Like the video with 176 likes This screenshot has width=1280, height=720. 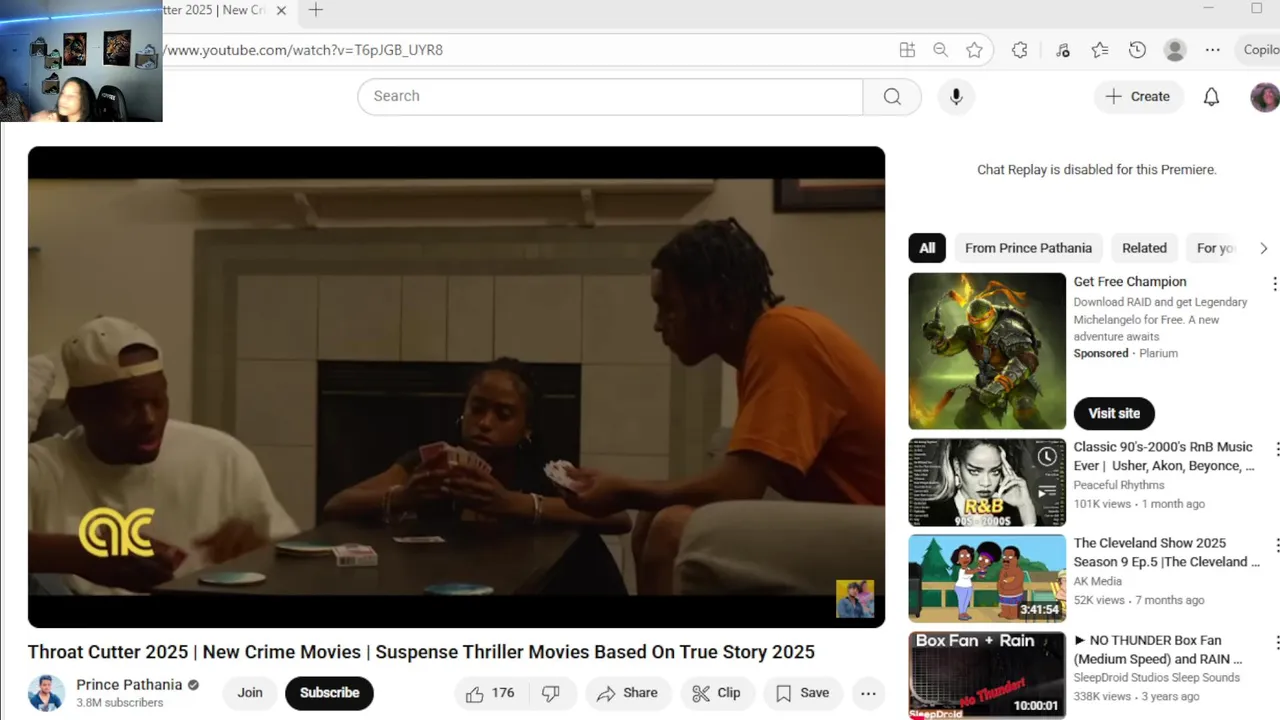489,693
